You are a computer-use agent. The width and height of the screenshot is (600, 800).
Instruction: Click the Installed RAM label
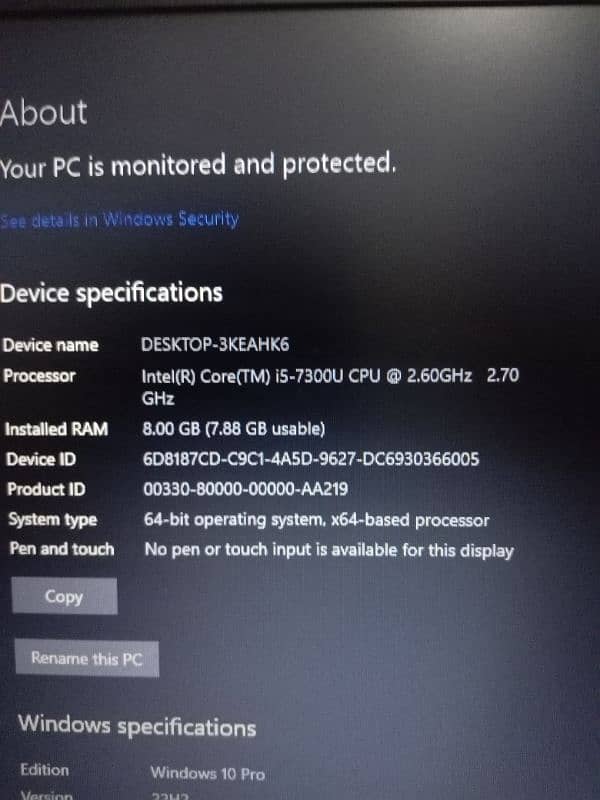pyautogui.click(x=56, y=429)
